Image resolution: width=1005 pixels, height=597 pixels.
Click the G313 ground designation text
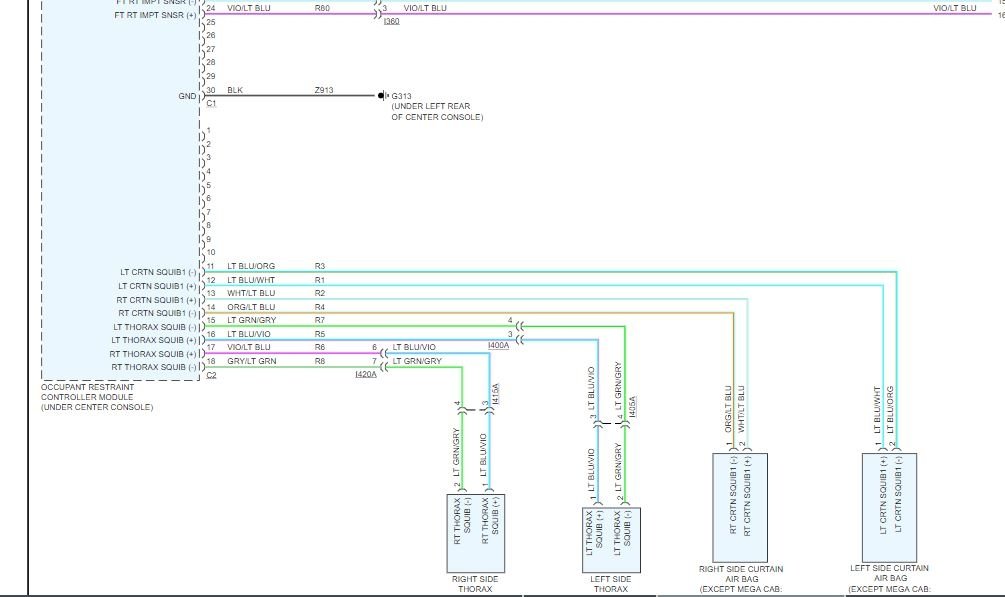coord(401,96)
